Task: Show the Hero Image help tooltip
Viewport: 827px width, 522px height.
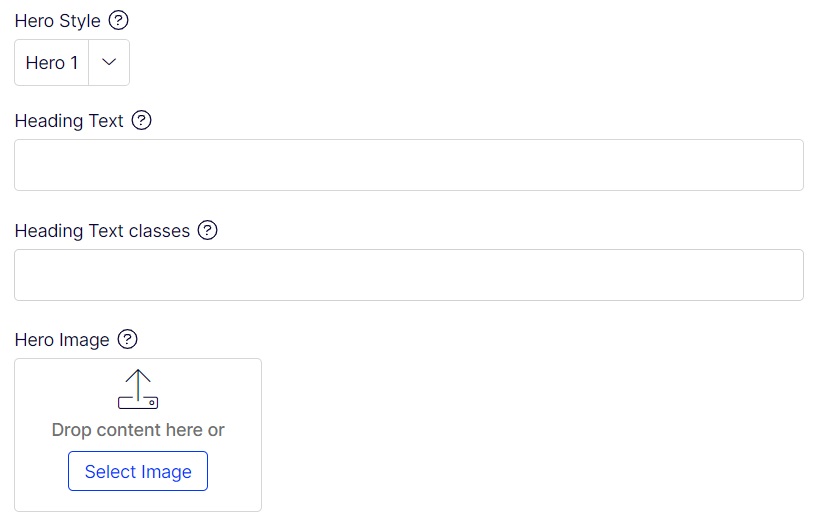Action: 127,340
